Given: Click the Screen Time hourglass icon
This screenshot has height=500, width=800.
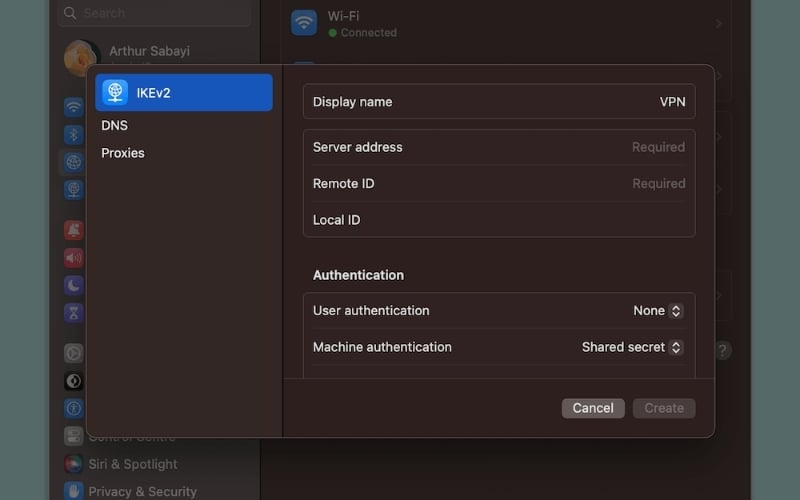Looking at the screenshot, I should [73, 313].
